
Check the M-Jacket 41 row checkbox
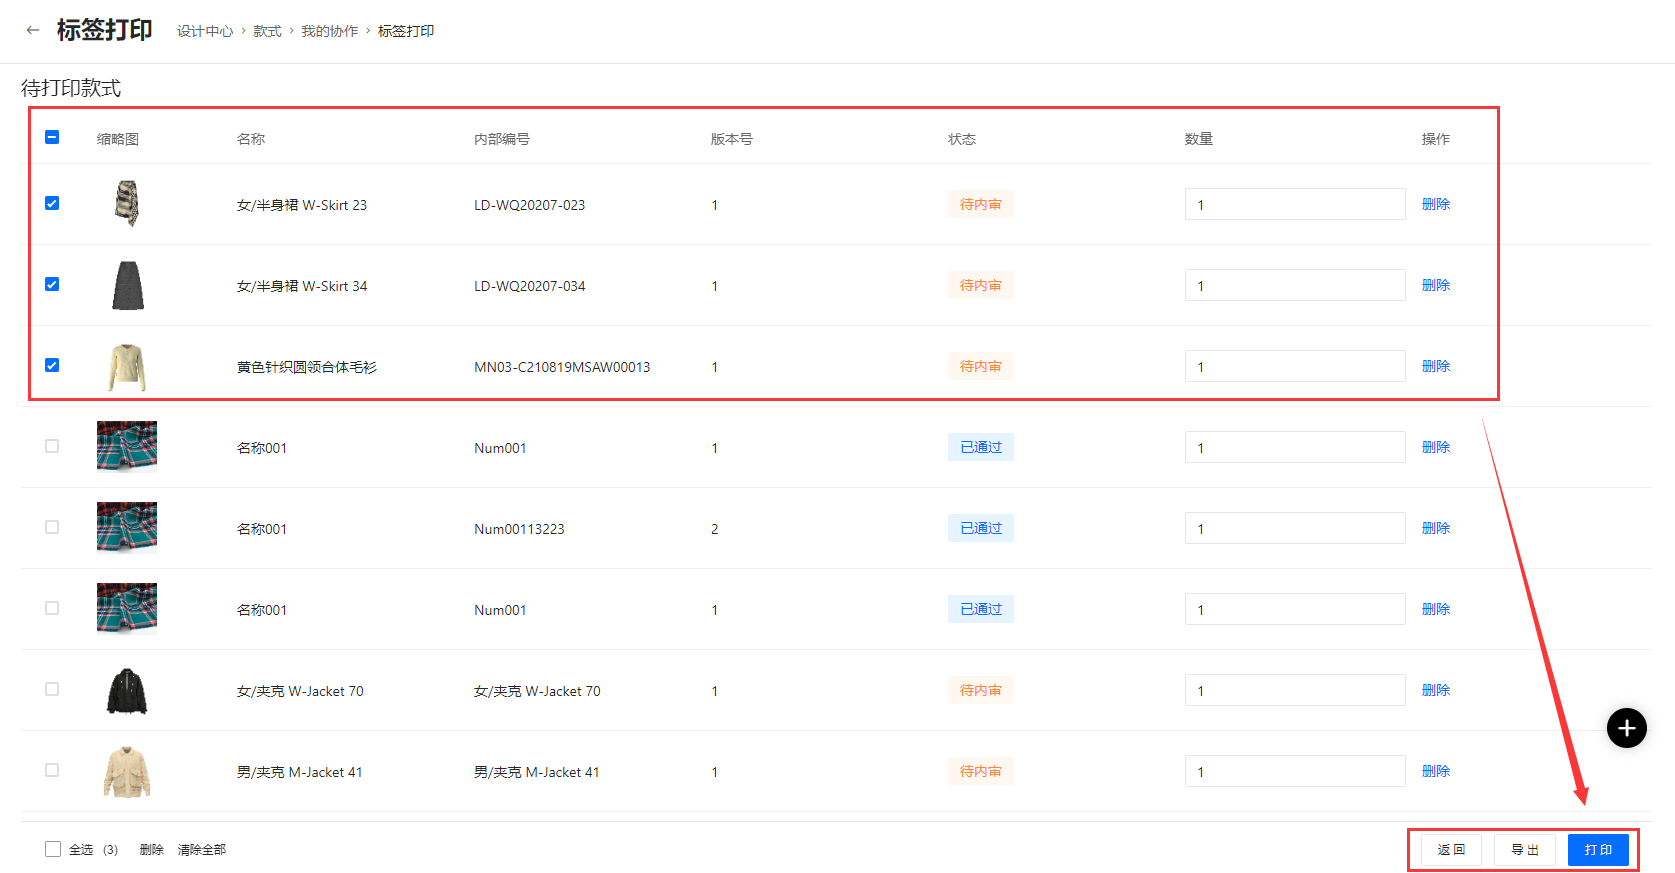tap(52, 770)
